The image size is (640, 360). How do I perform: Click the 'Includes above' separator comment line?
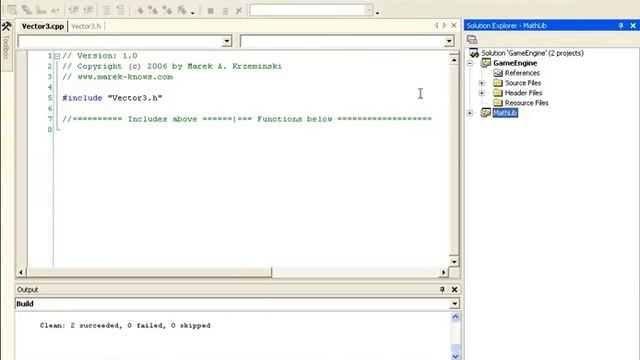[247, 119]
